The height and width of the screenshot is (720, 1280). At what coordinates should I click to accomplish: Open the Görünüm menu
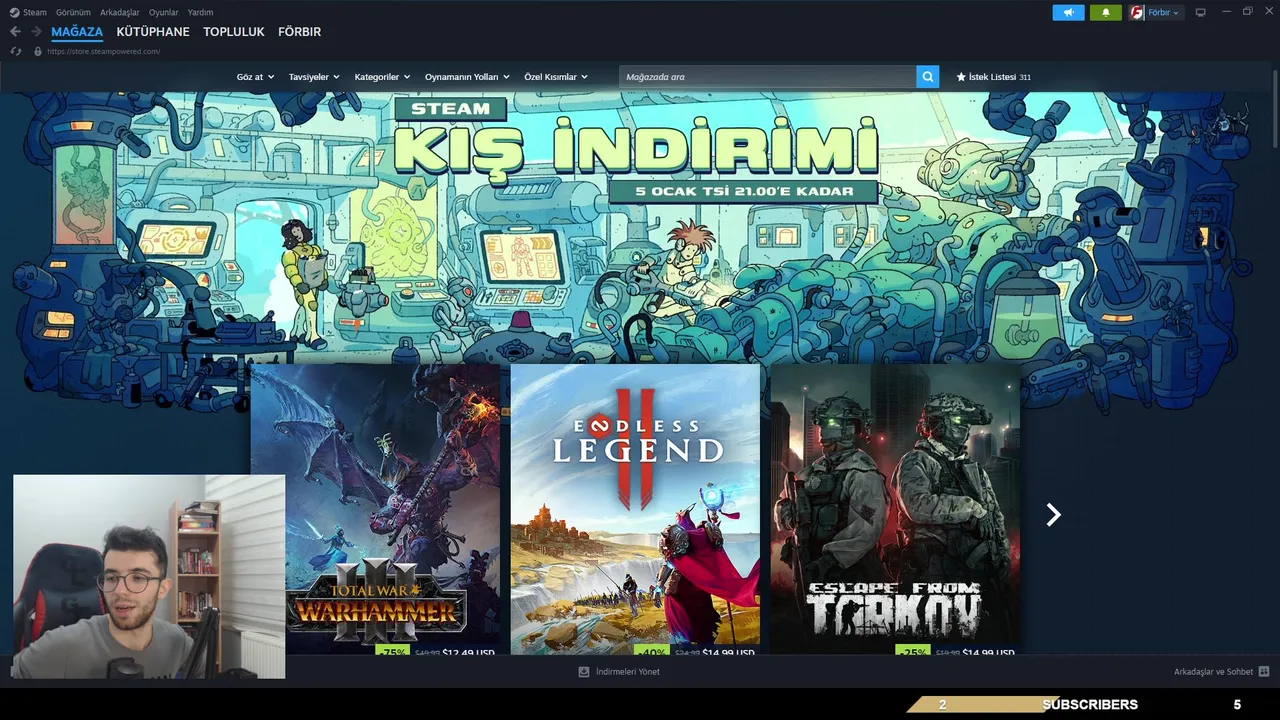[x=73, y=12]
